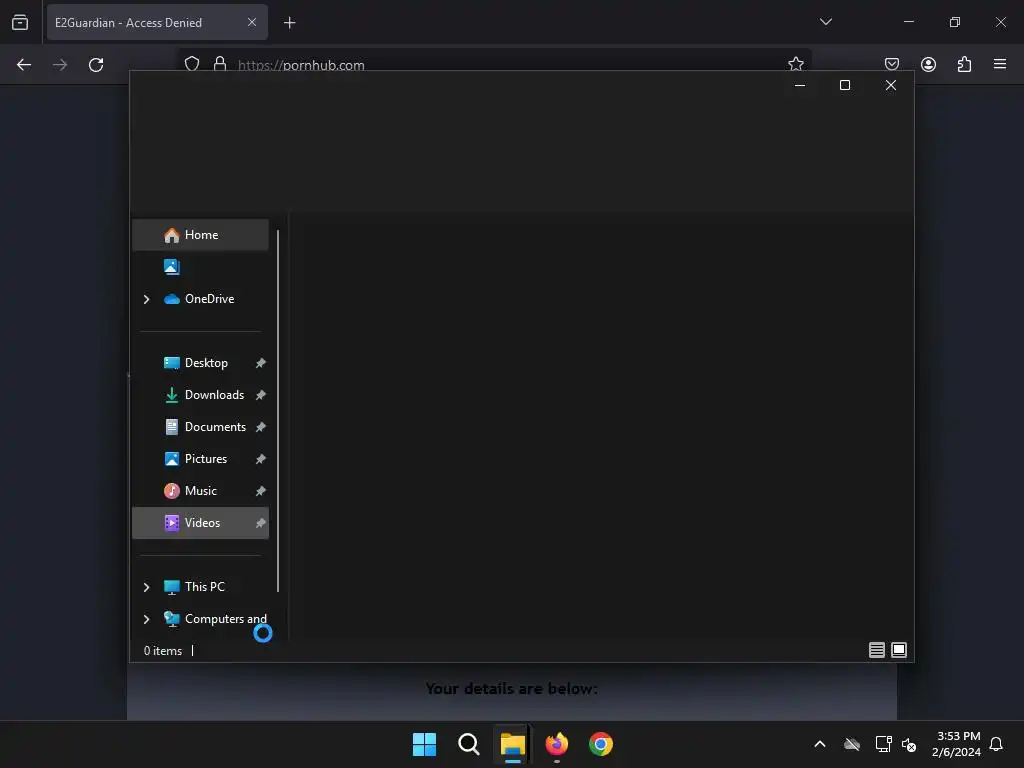Click the muted volume tray icon
1024x768 pixels.
[x=908, y=744]
